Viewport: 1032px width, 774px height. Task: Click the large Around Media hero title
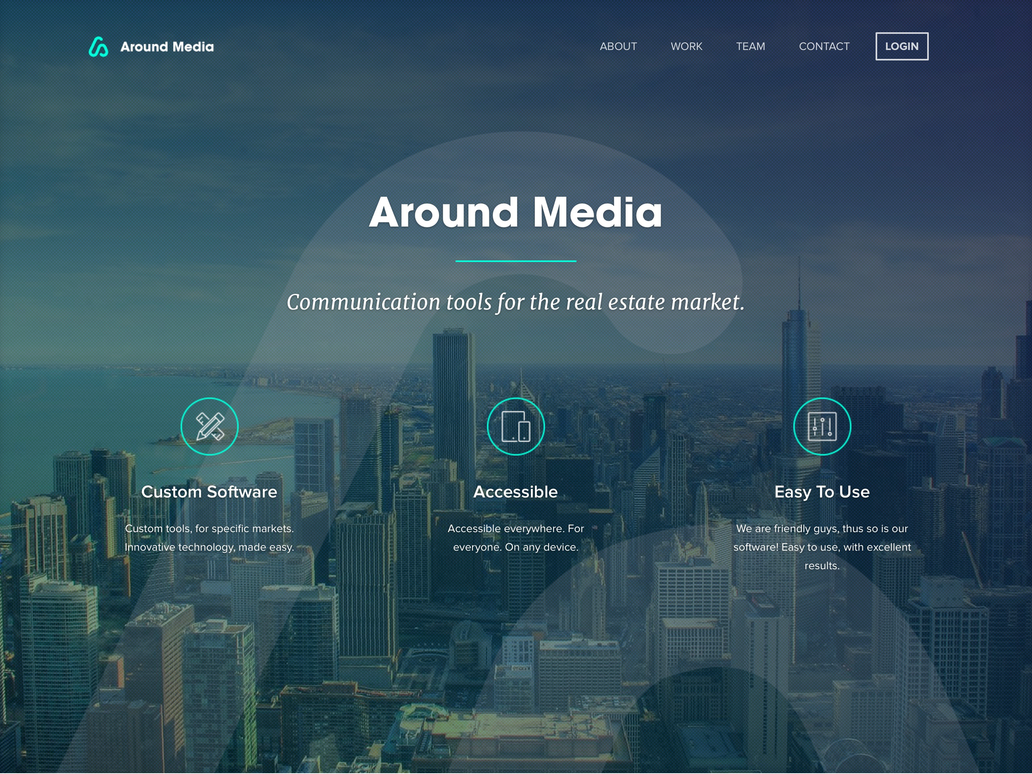pos(515,212)
